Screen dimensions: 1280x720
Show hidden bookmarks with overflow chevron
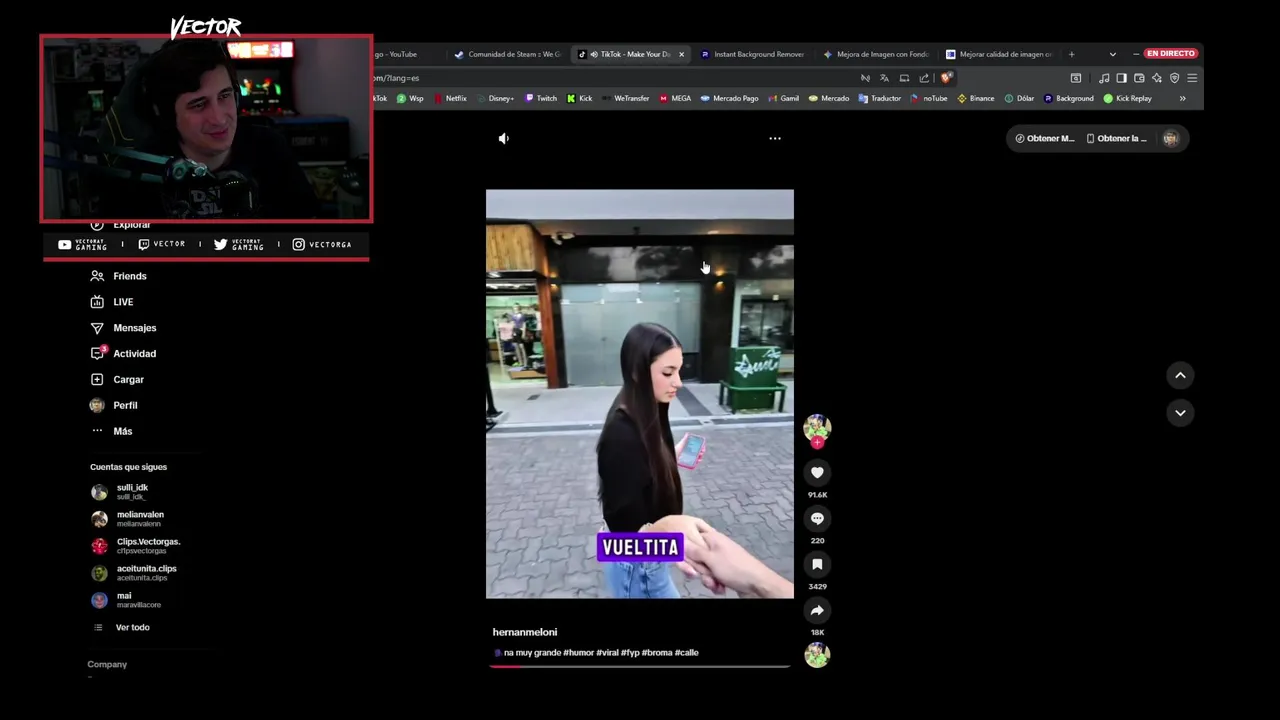(x=1183, y=98)
